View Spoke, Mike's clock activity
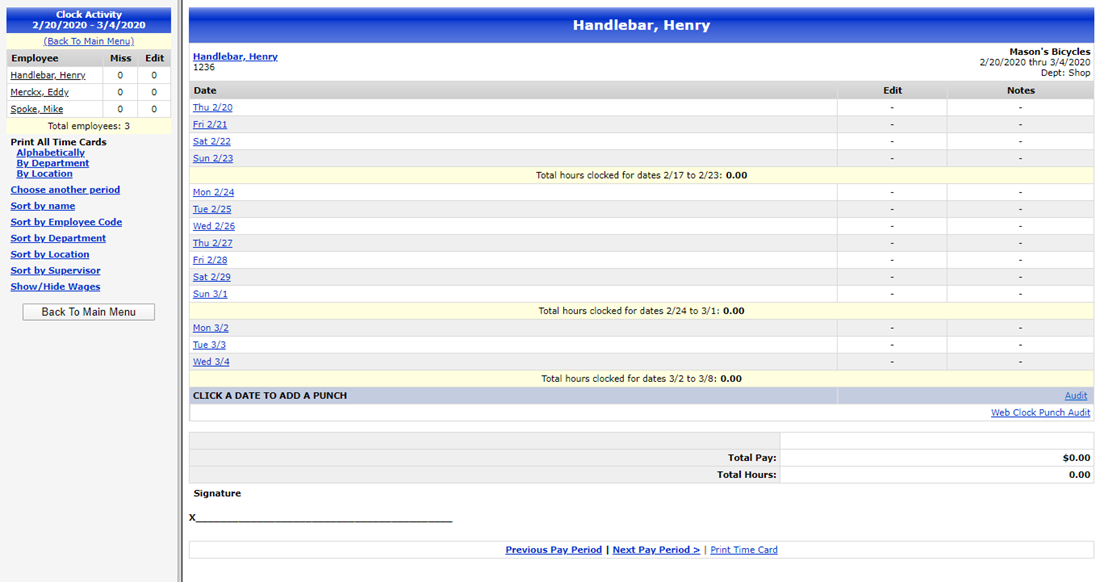 [36, 108]
